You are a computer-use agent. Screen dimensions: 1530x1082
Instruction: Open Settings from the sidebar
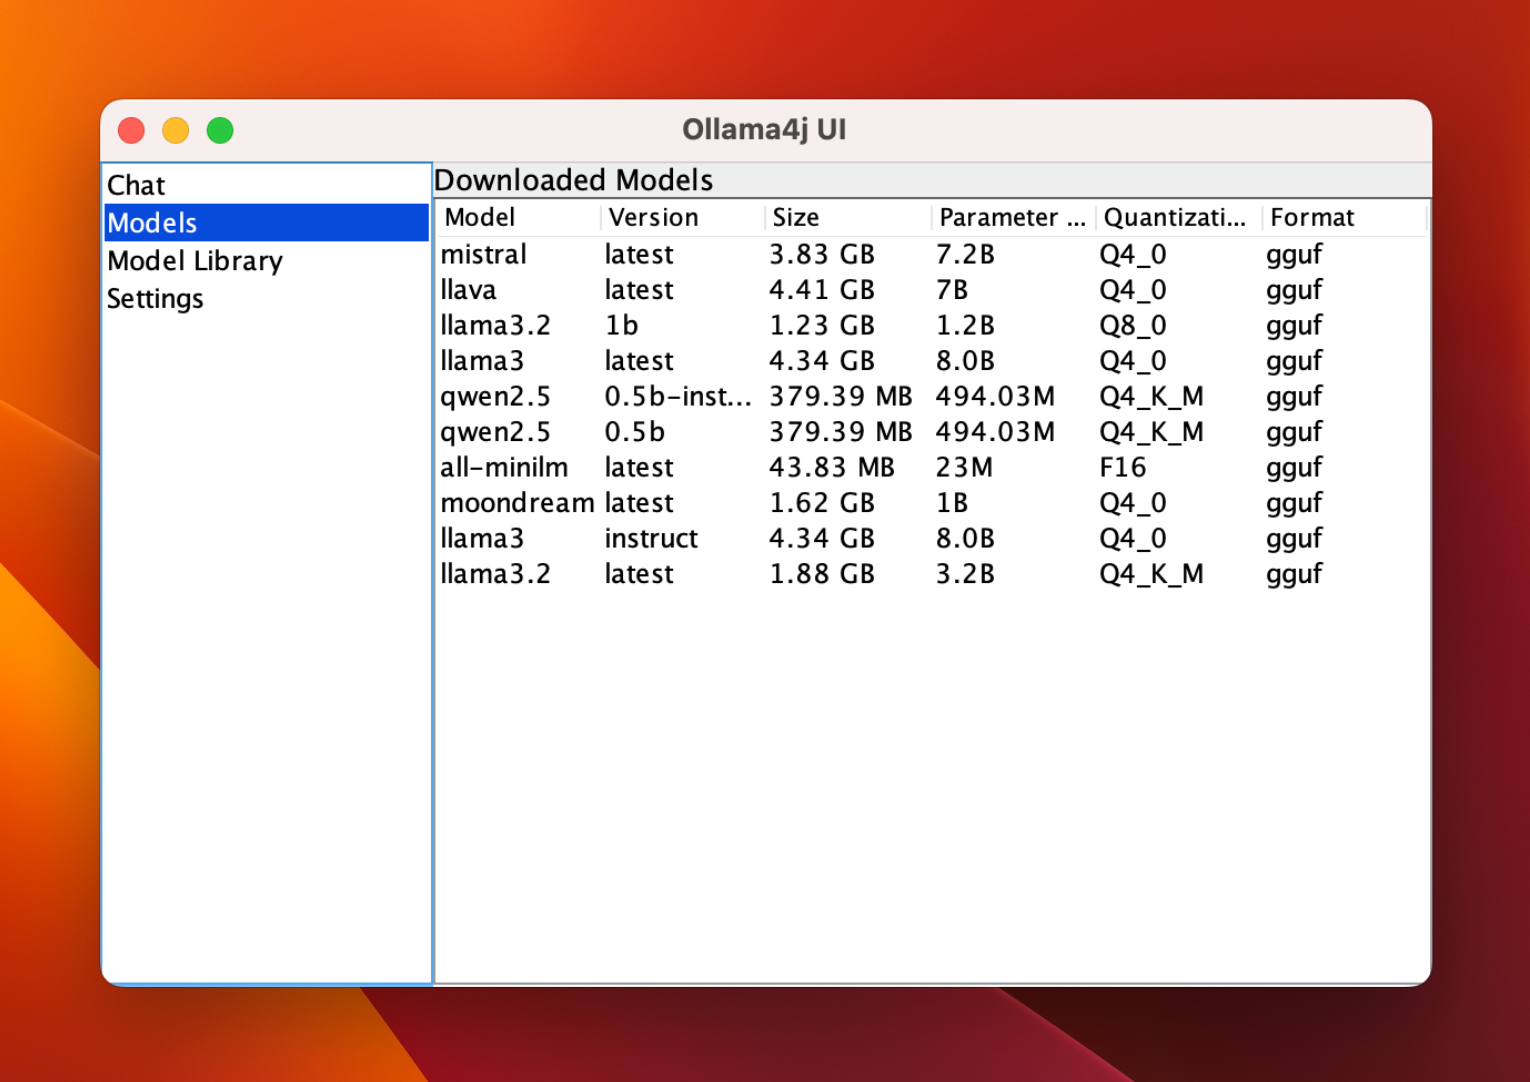click(x=155, y=299)
